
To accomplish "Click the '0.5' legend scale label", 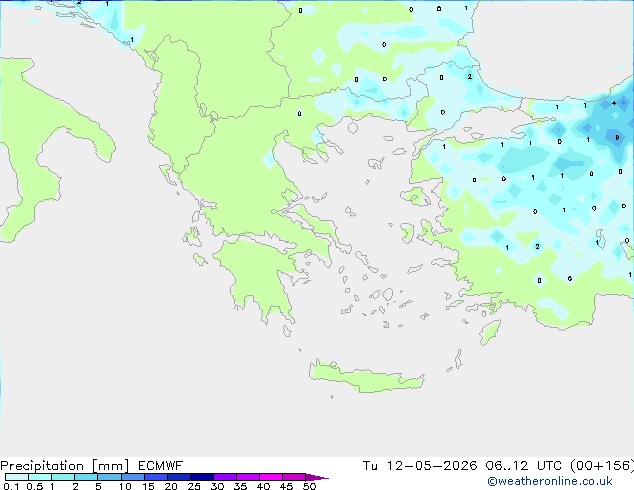I will point(35,486).
